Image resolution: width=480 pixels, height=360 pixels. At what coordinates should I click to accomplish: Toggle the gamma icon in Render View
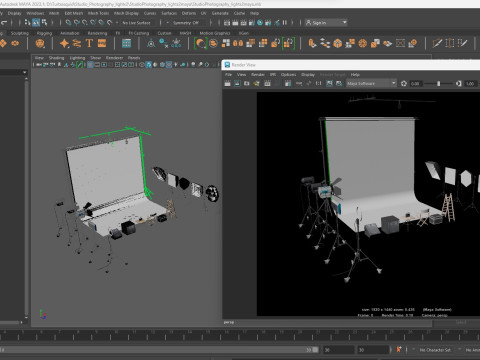point(459,83)
